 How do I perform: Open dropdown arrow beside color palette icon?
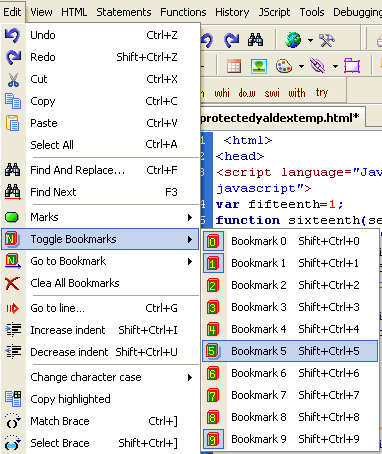click(301, 66)
